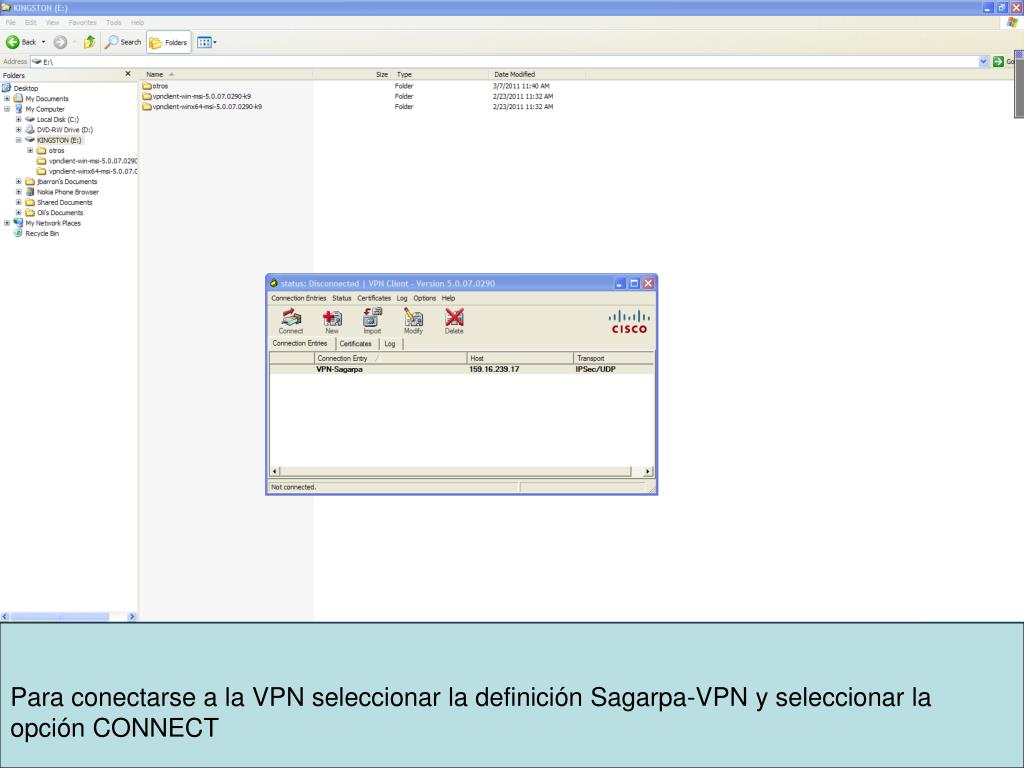Select Shared Documents in folder tree
Image resolution: width=1024 pixels, height=768 pixels.
pyautogui.click(x=64, y=202)
